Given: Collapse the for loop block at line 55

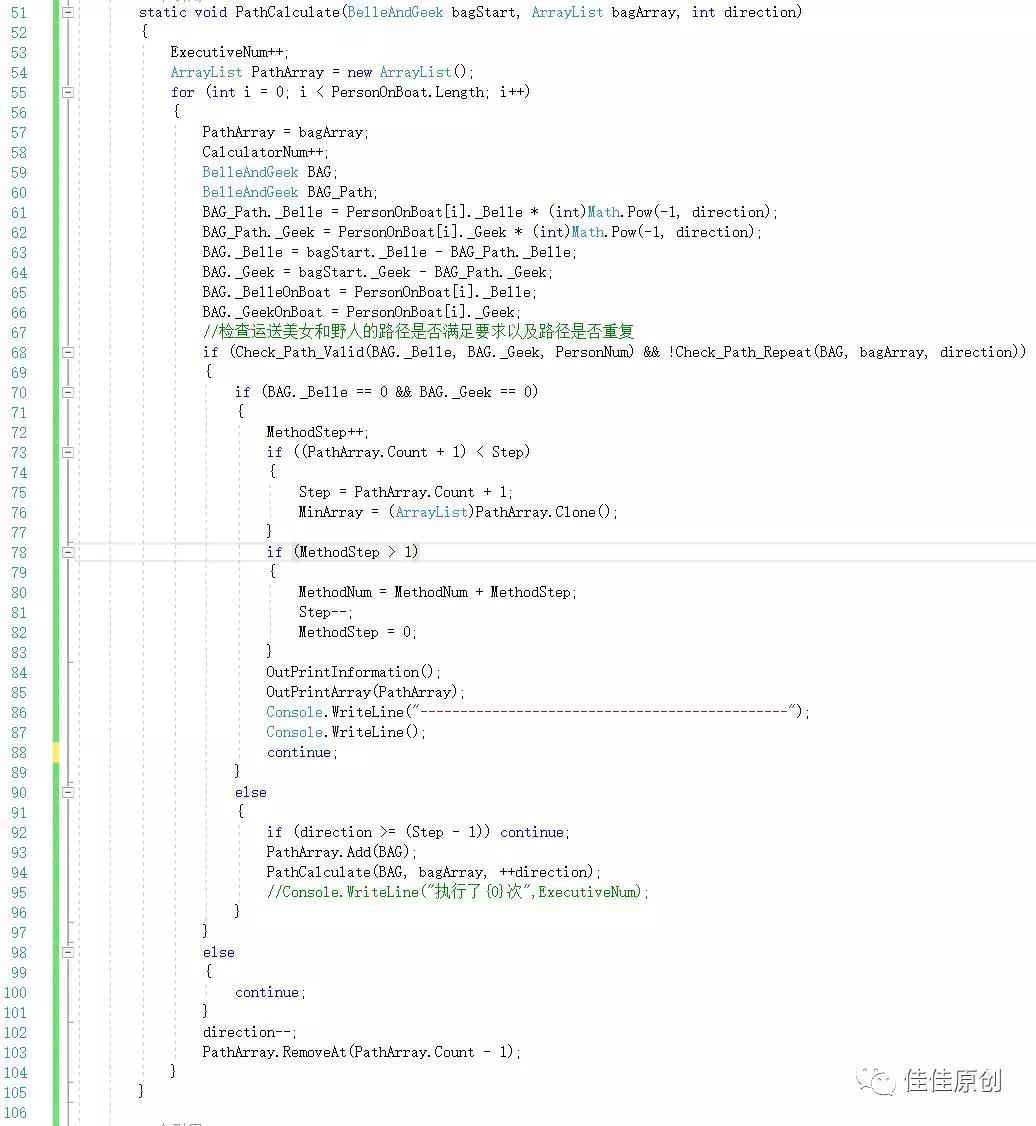Looking at the screenshot, I should pyautogui.click(x=68, y=92).
